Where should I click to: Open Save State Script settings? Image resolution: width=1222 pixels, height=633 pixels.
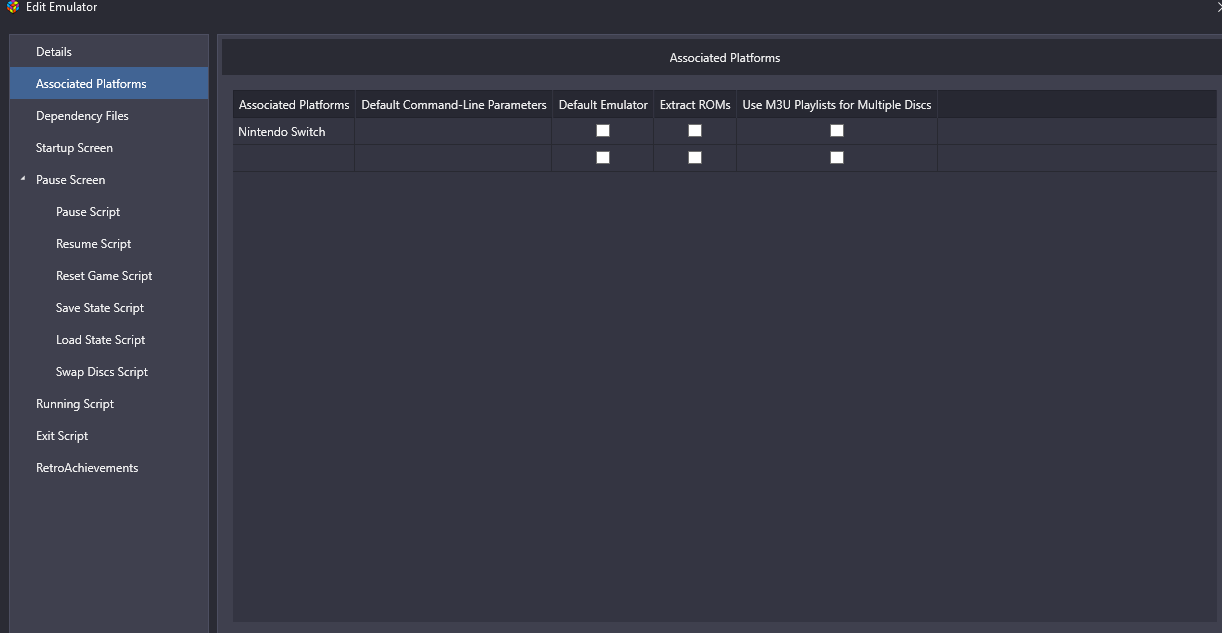(x=100, y=308)
